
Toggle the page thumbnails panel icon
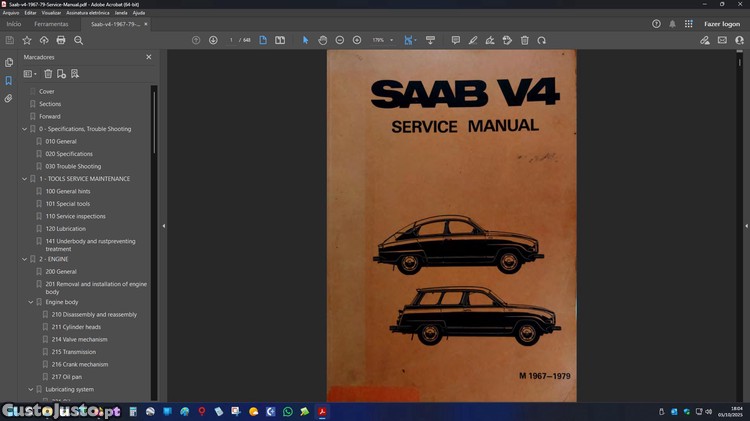[x=9, y=62]
